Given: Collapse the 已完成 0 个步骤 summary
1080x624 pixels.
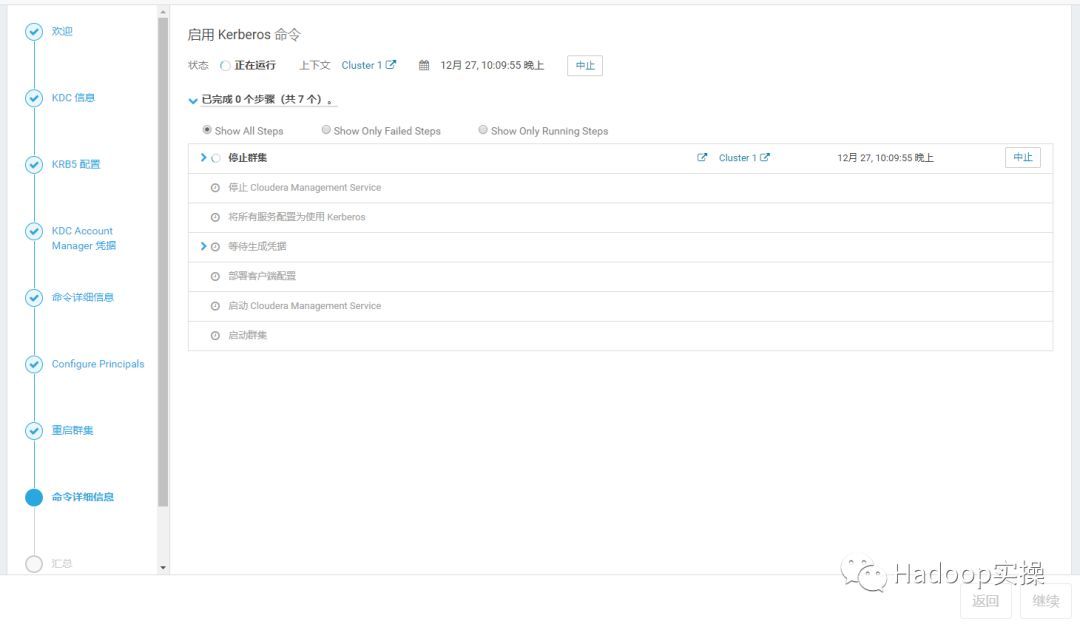Looking at the screenshot, I should tap(193, 101).
